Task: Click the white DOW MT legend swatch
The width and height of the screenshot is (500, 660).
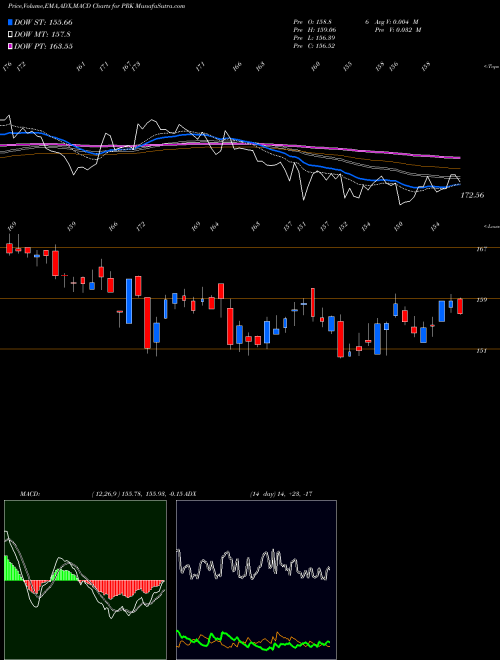Action: pos(11,35)
